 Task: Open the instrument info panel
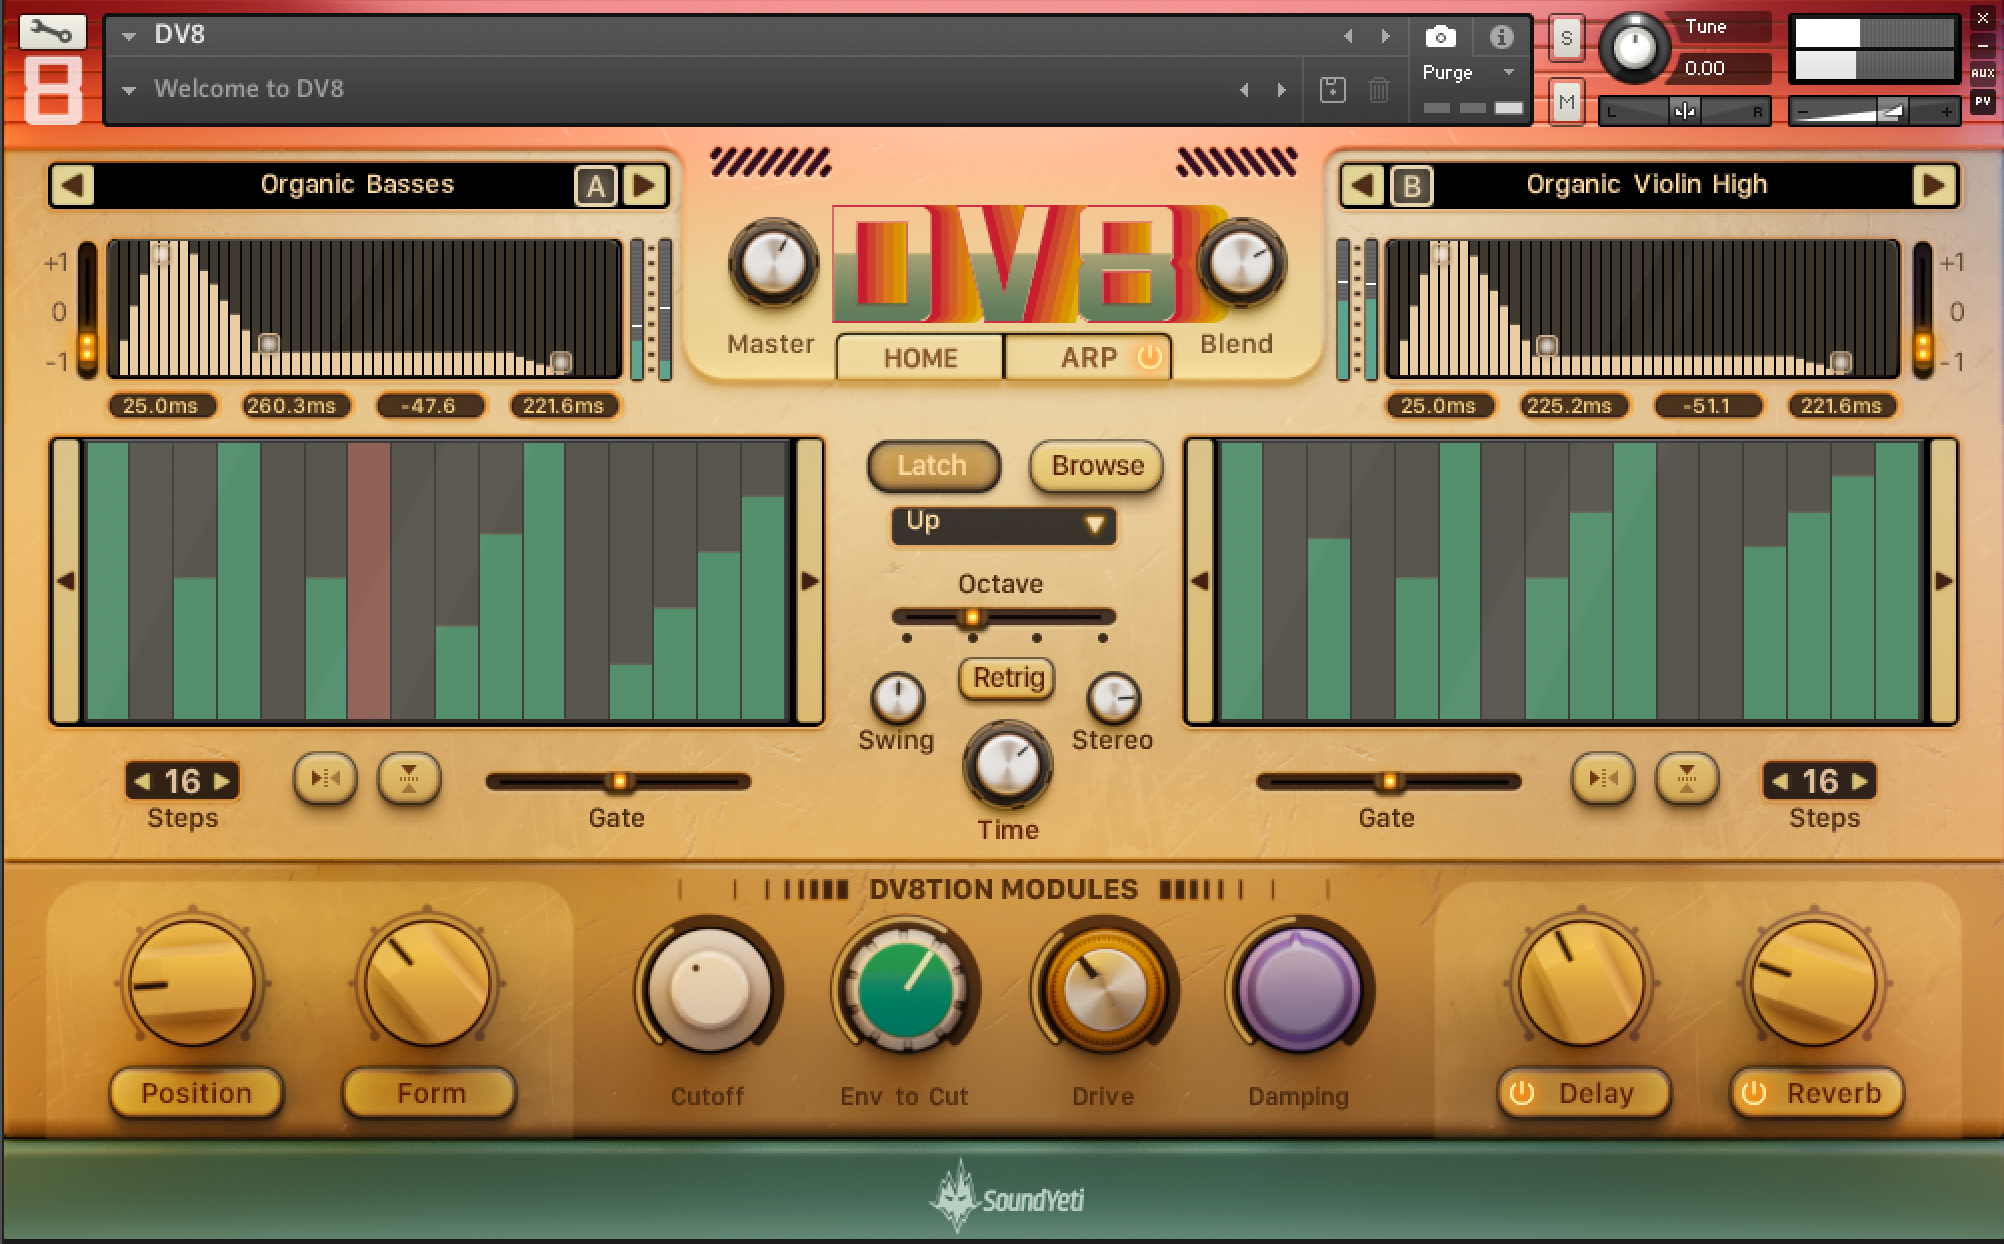tap(1500, 36)
